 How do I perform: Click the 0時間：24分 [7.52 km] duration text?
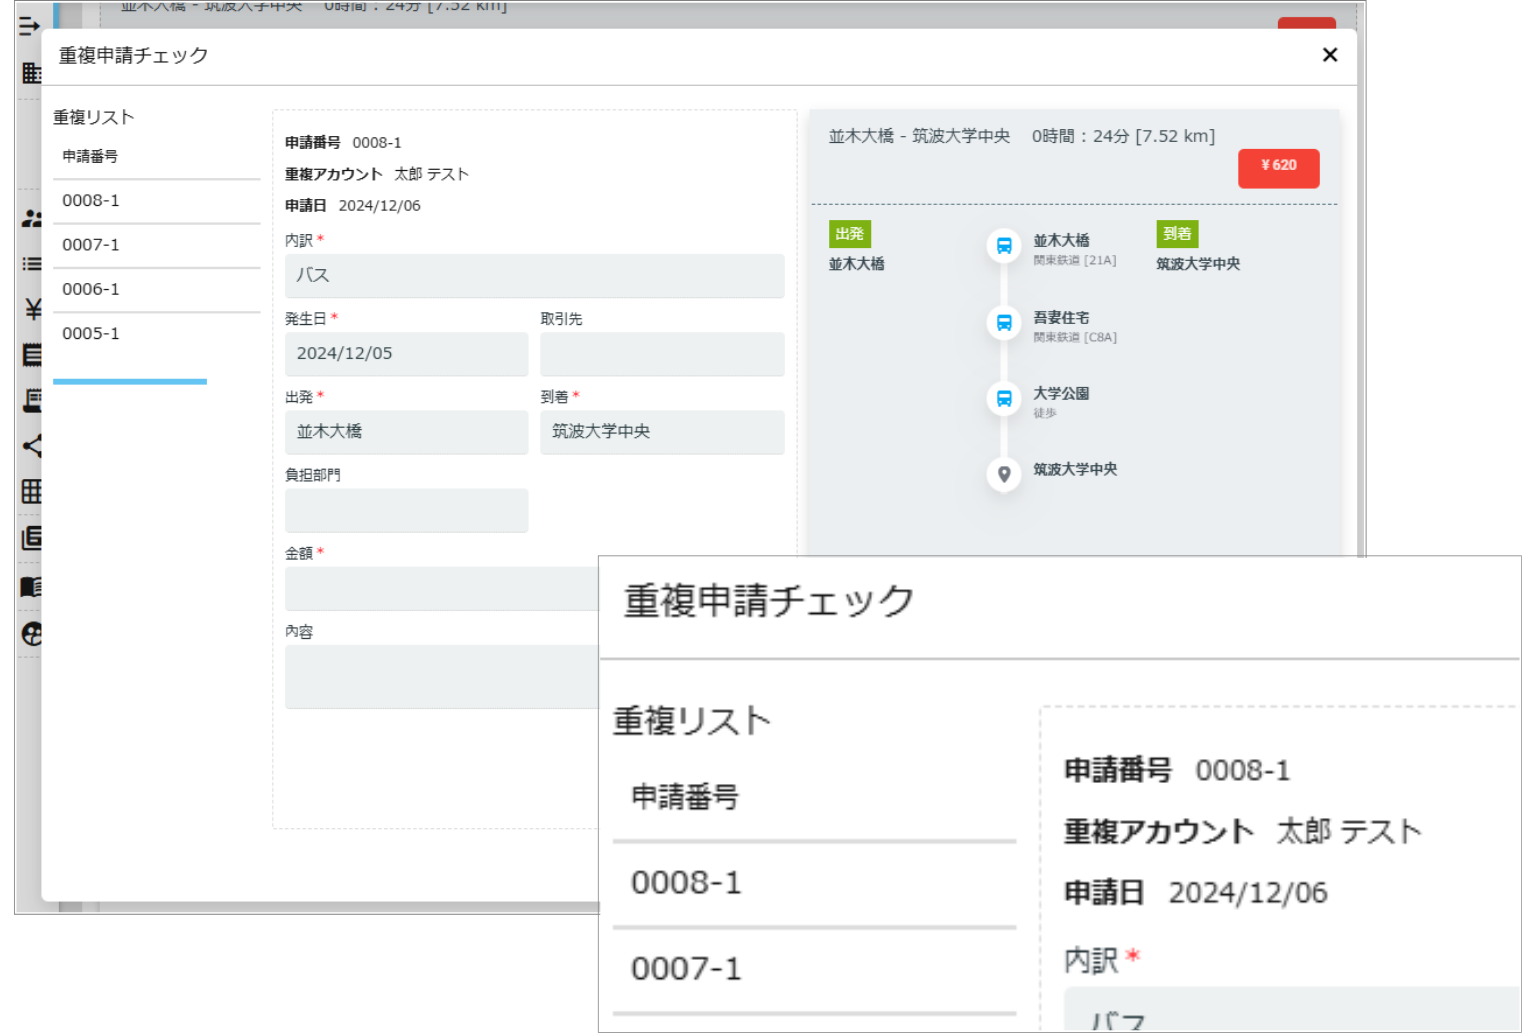(1124, 136)
